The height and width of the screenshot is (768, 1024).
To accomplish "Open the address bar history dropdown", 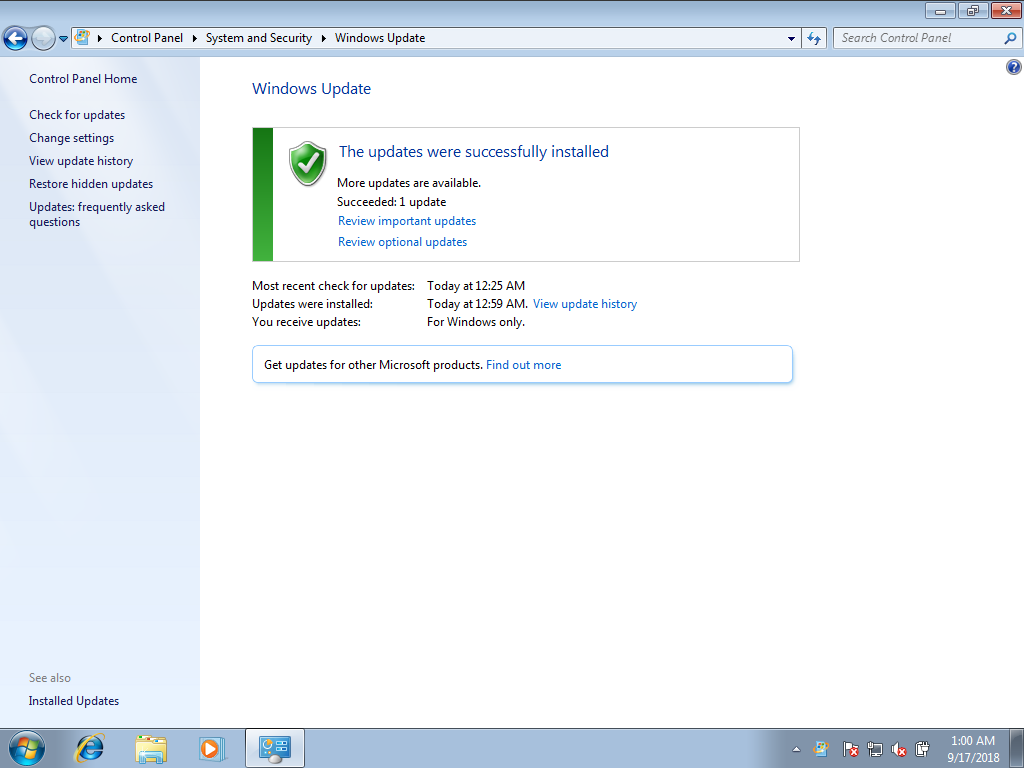I will 791,39.
